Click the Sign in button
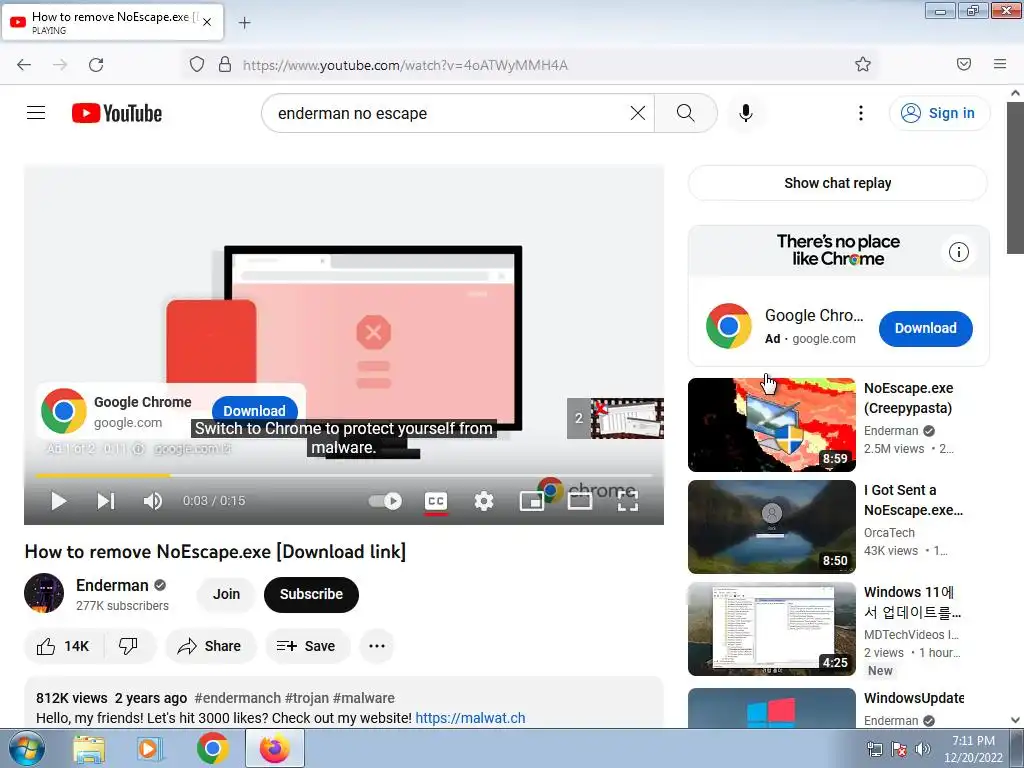 pyautogui.click(x=939, y=113)
